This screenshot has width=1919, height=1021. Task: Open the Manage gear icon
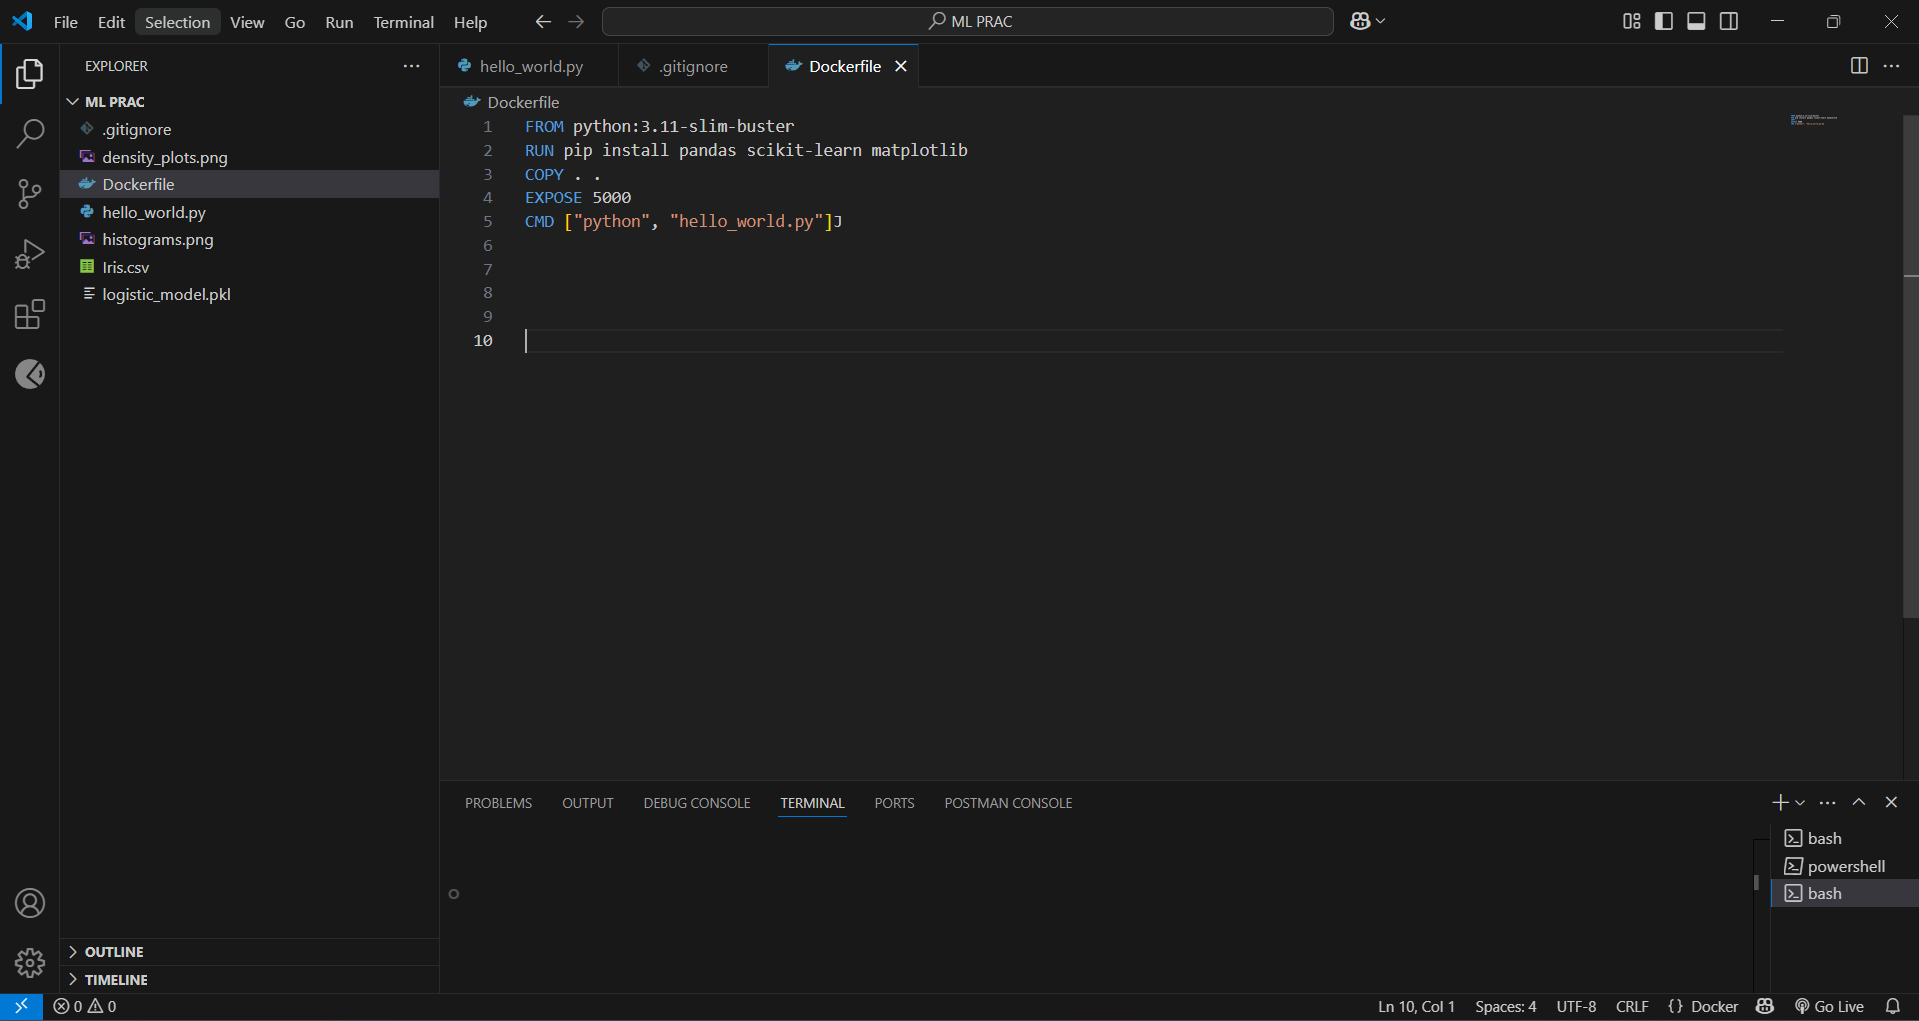30,963
